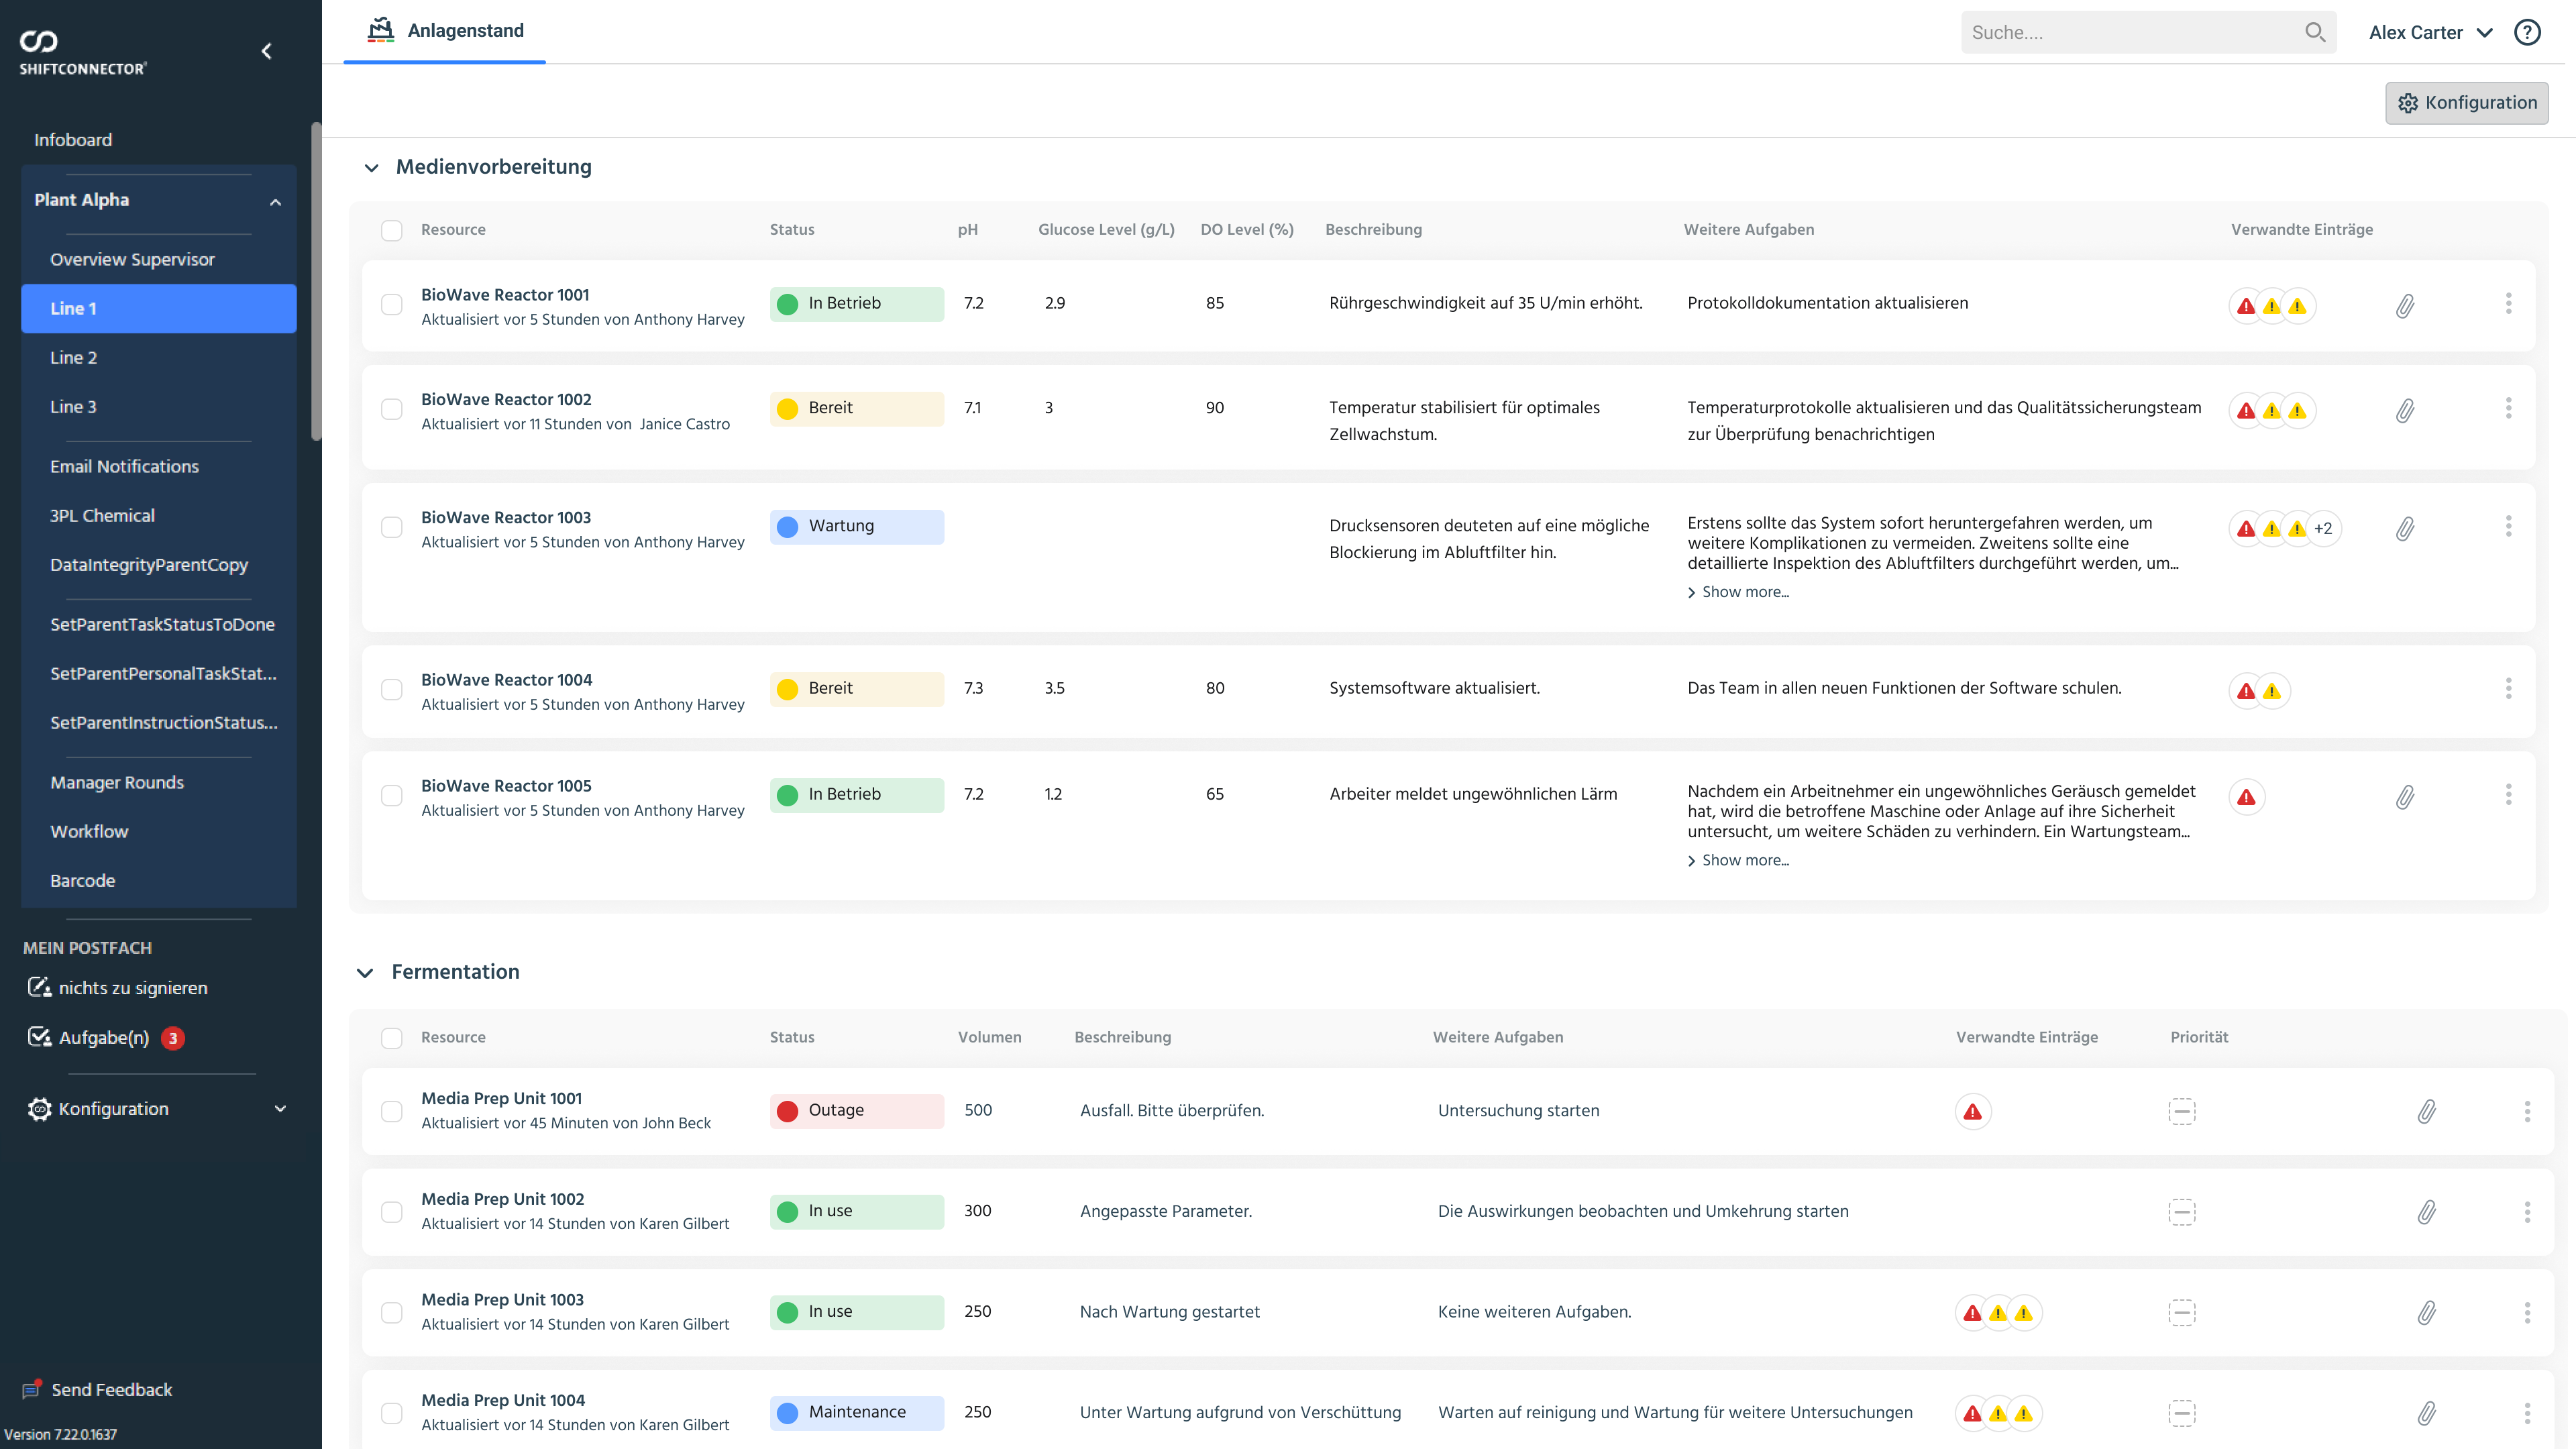Screen dimensions: 2576x1449
Task: Open attachment paperclip for BioWave Reactor 1005
Action: tap(2405, 797)
